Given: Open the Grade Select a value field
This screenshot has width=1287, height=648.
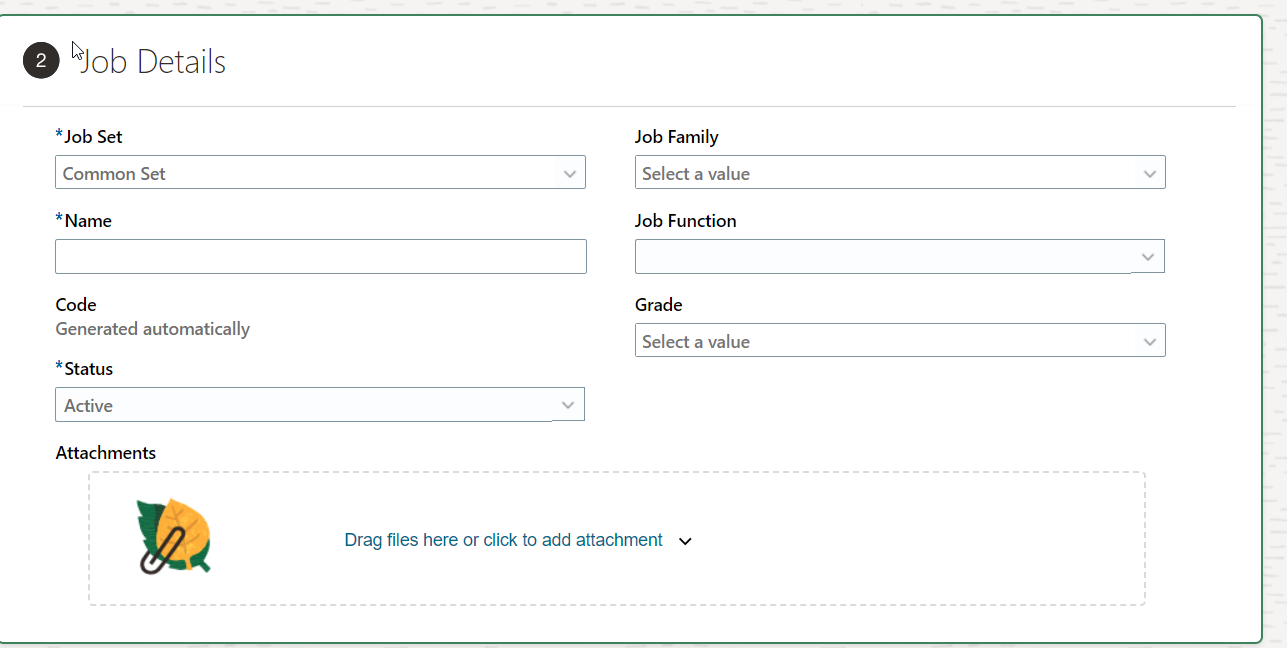Looking at the screenshot, I should point(900,341).
